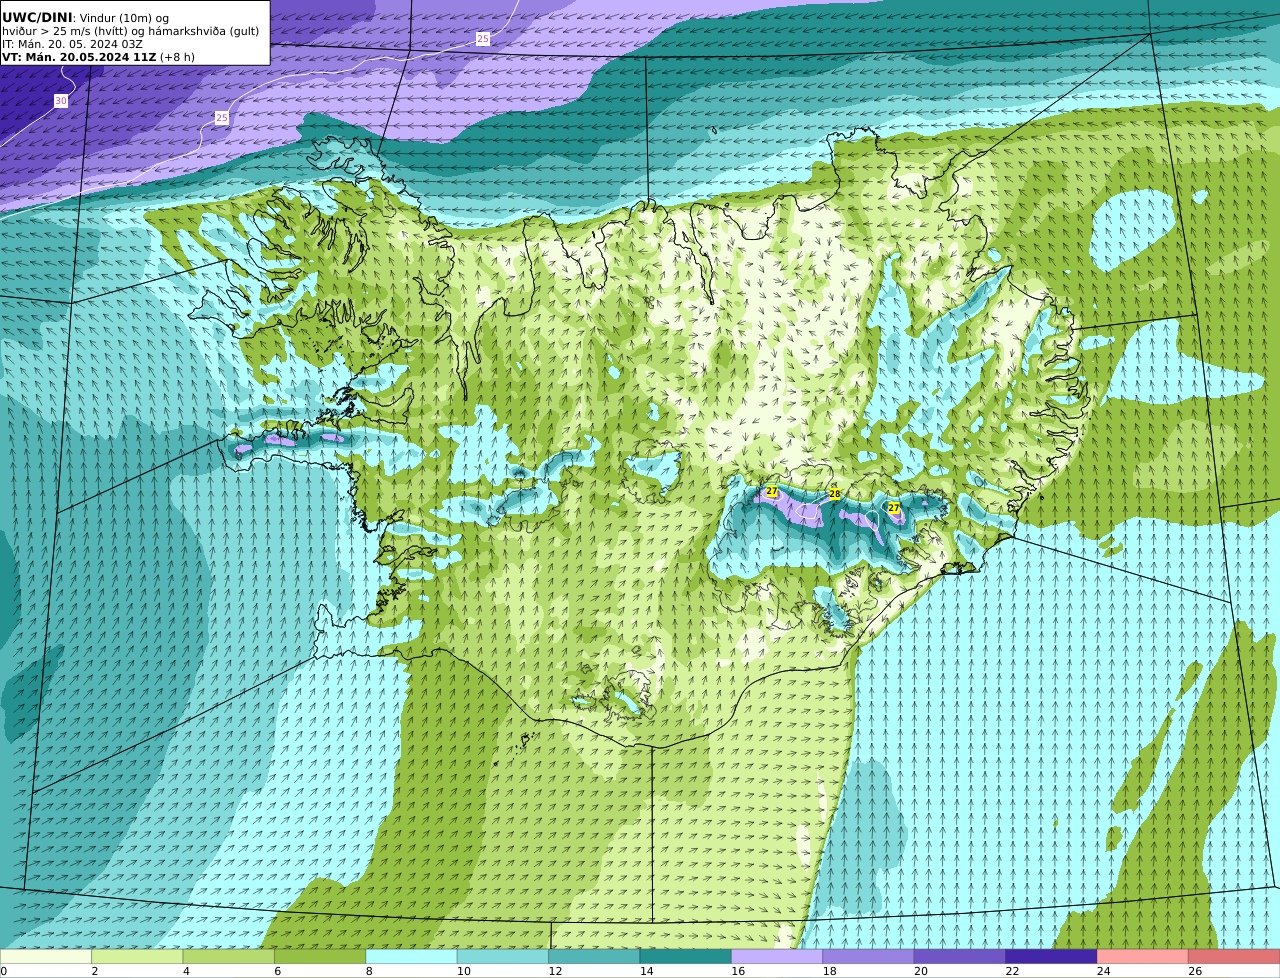The height and width of the screenshot is (978, 1280).
Task: Select the 4–6 m/s light green legend swatch
Action: (x=229, y=957)
